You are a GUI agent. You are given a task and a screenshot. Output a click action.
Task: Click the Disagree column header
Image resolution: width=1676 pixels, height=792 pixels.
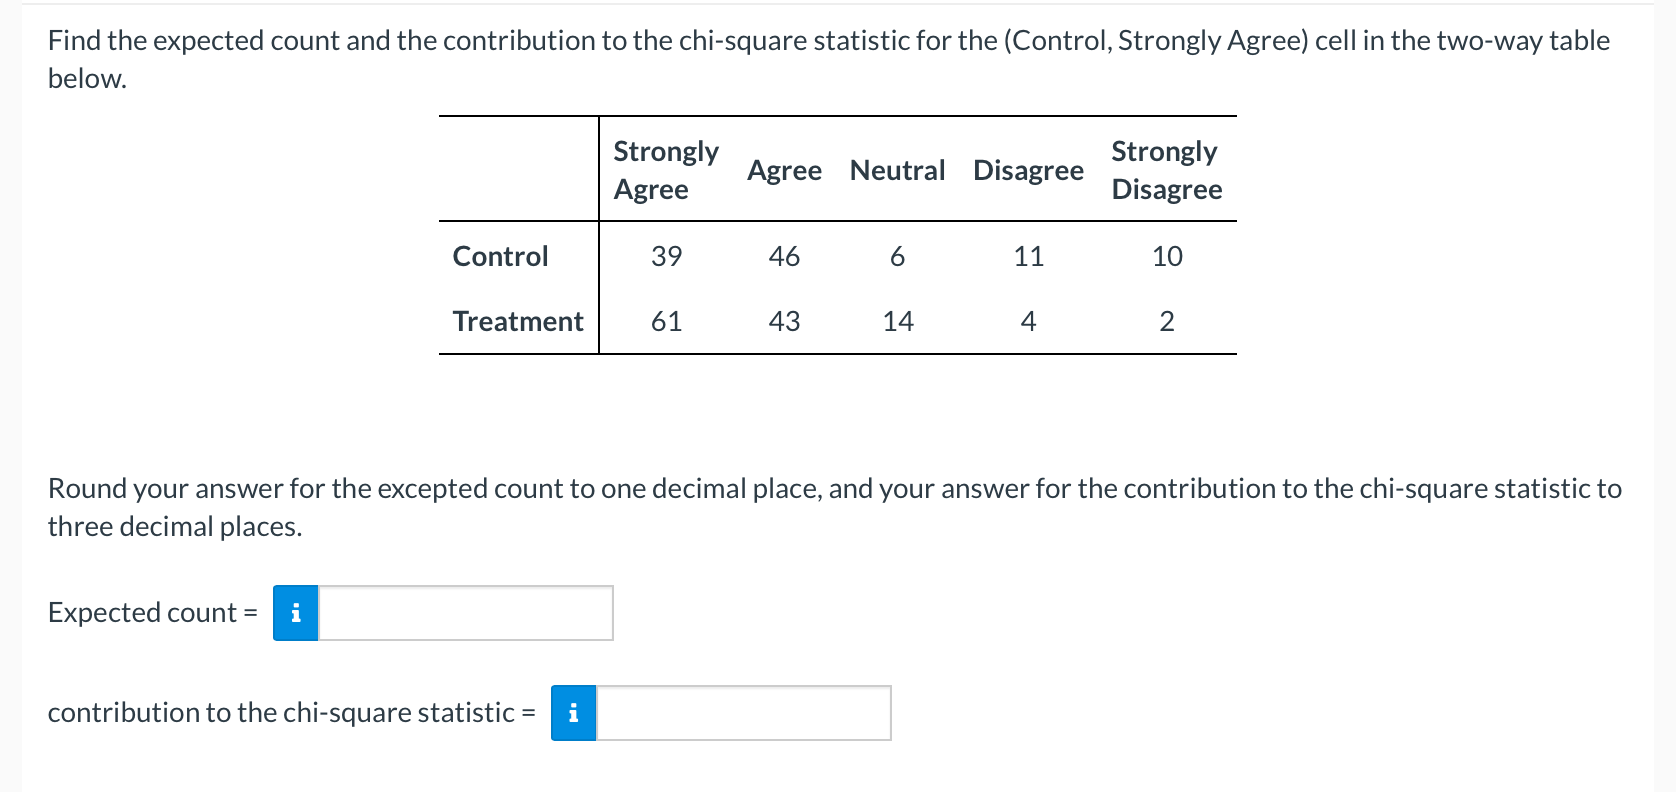pos(1027,171)
